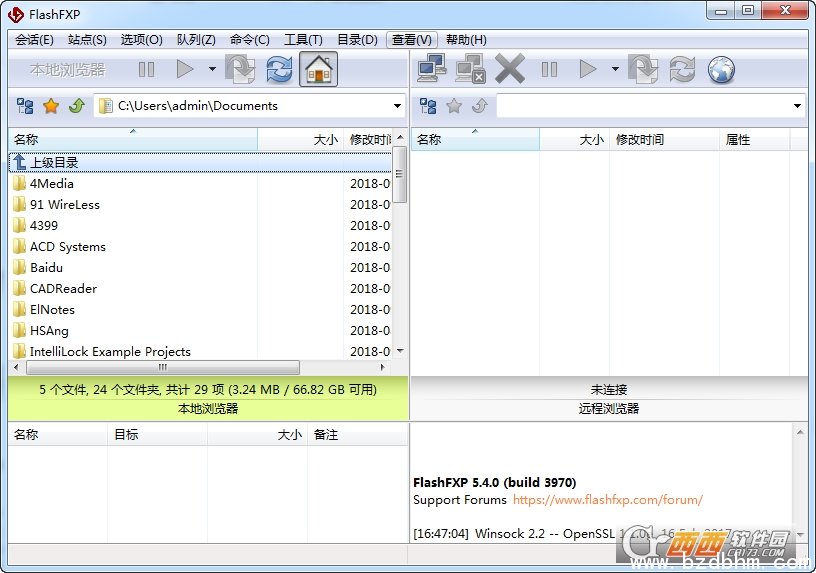Select the Baidu folder
The width and height of the screenshot is (816, 573).
46,268
